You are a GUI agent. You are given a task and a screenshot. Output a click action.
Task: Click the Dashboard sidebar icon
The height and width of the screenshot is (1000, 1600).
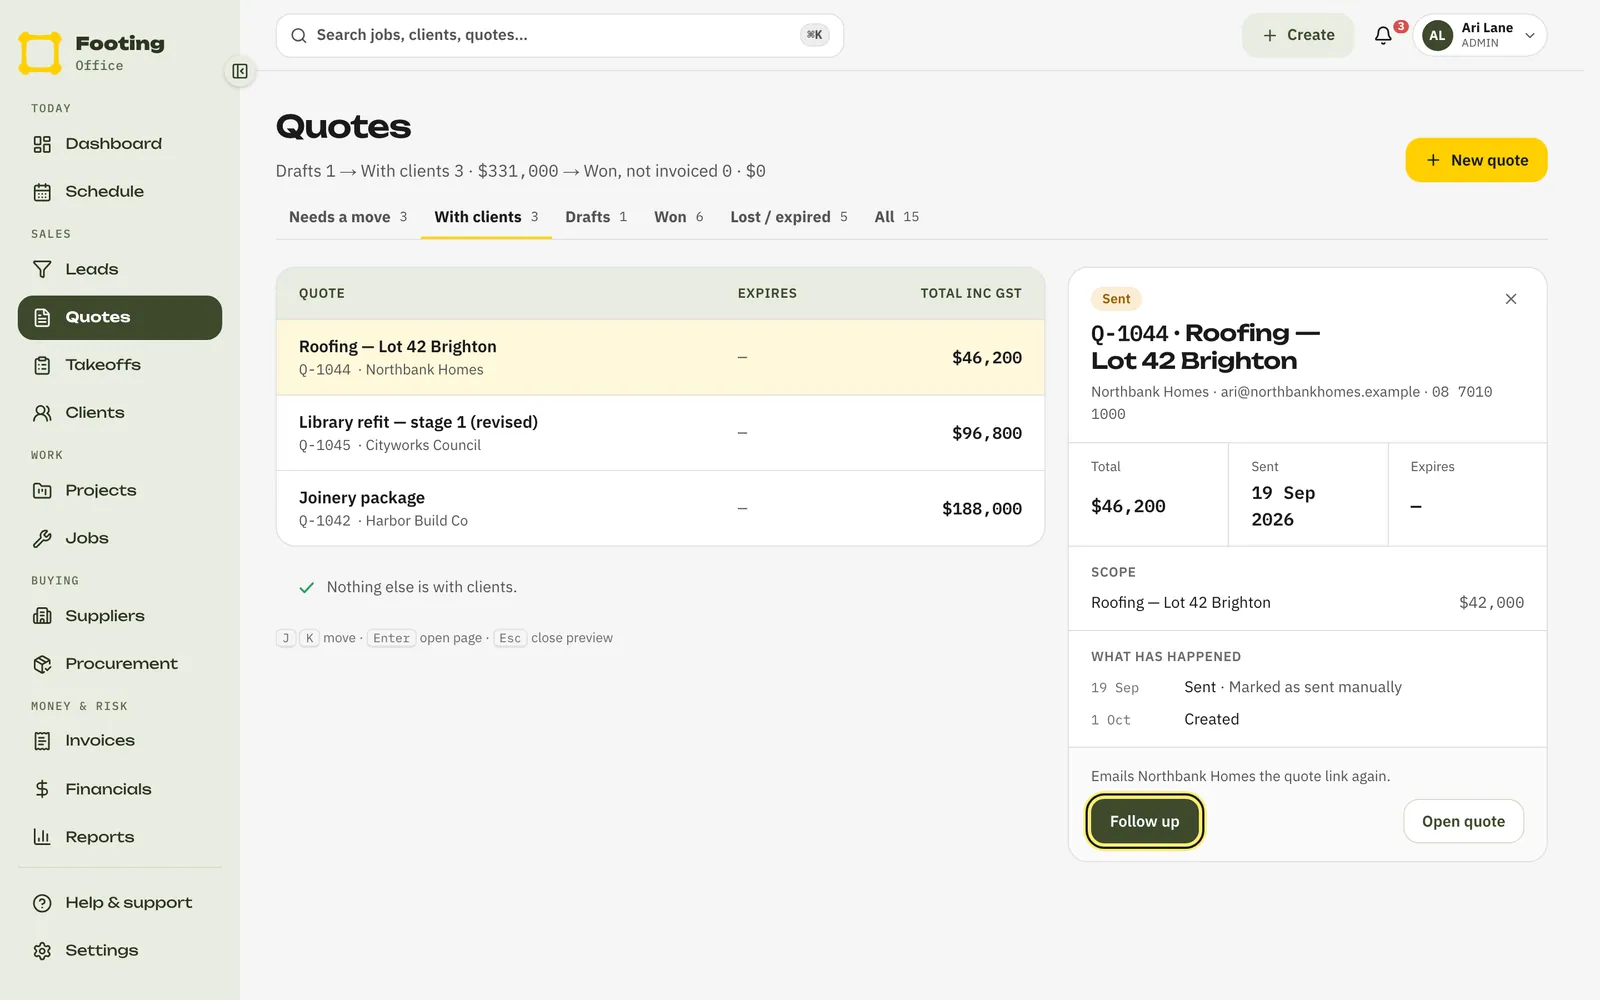[42, 144]
